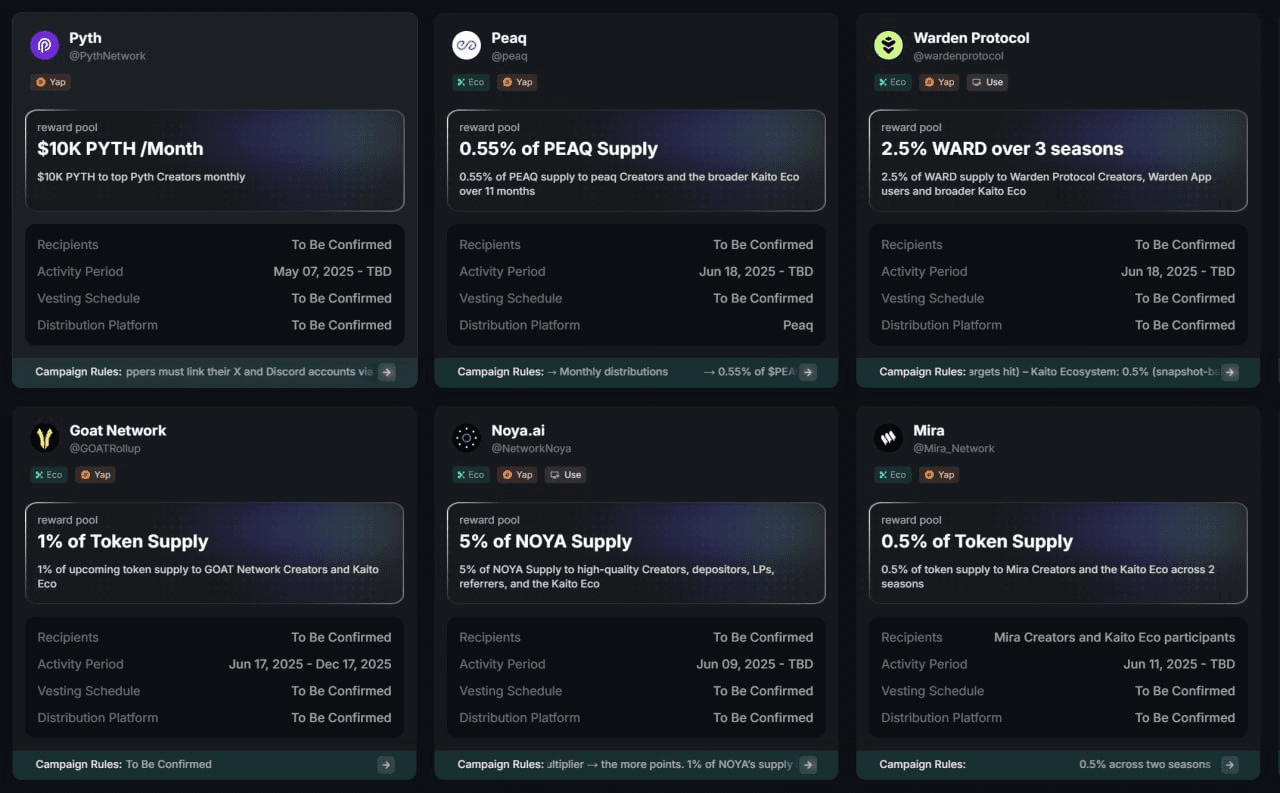Open the @PythNetwork handle
1280x793 pixels.
107,56
